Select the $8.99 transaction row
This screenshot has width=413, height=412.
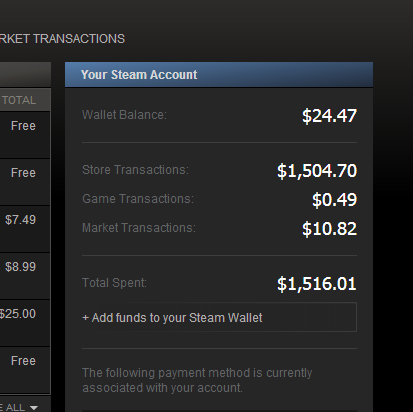(25, 276)
